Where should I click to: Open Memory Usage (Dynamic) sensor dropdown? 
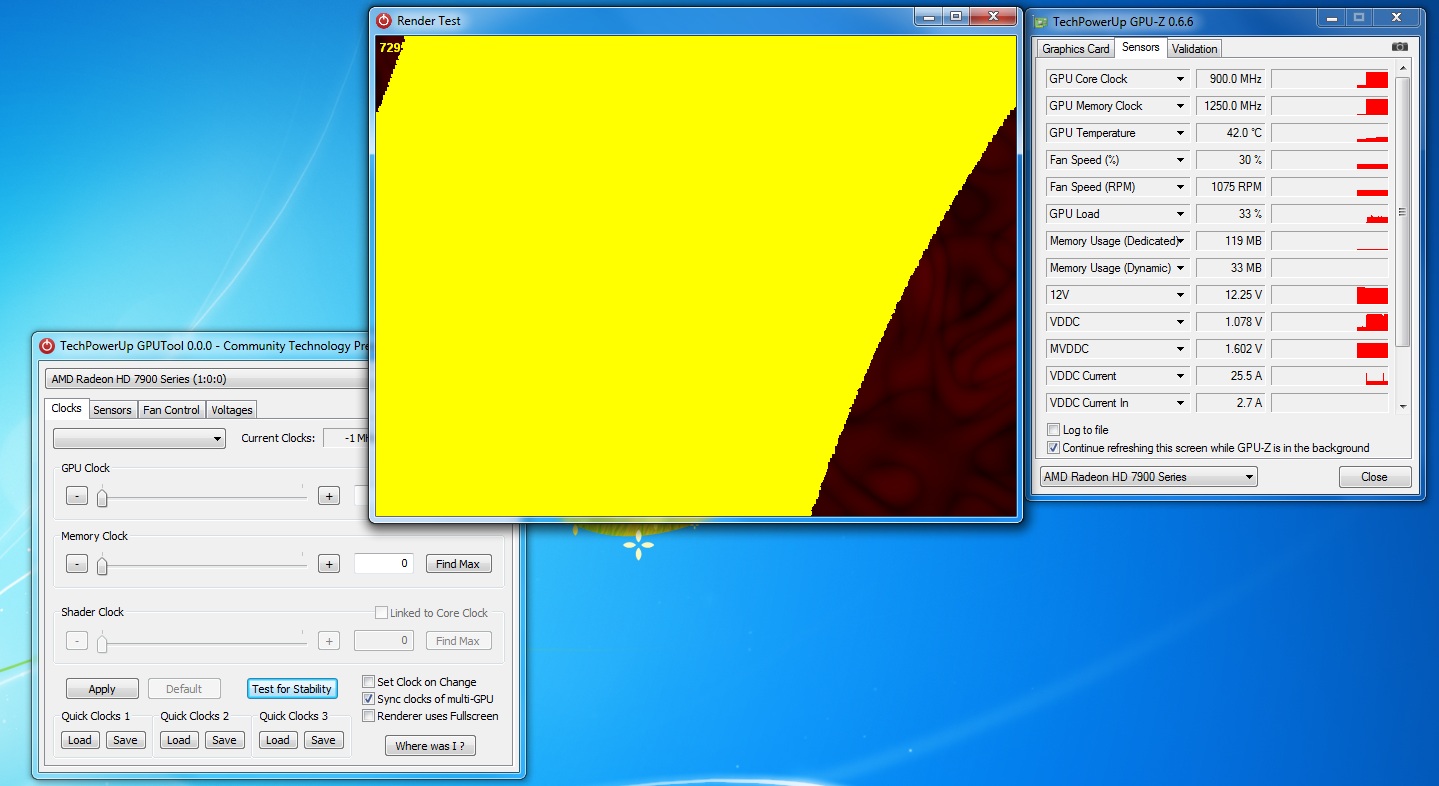(1180, 268)
